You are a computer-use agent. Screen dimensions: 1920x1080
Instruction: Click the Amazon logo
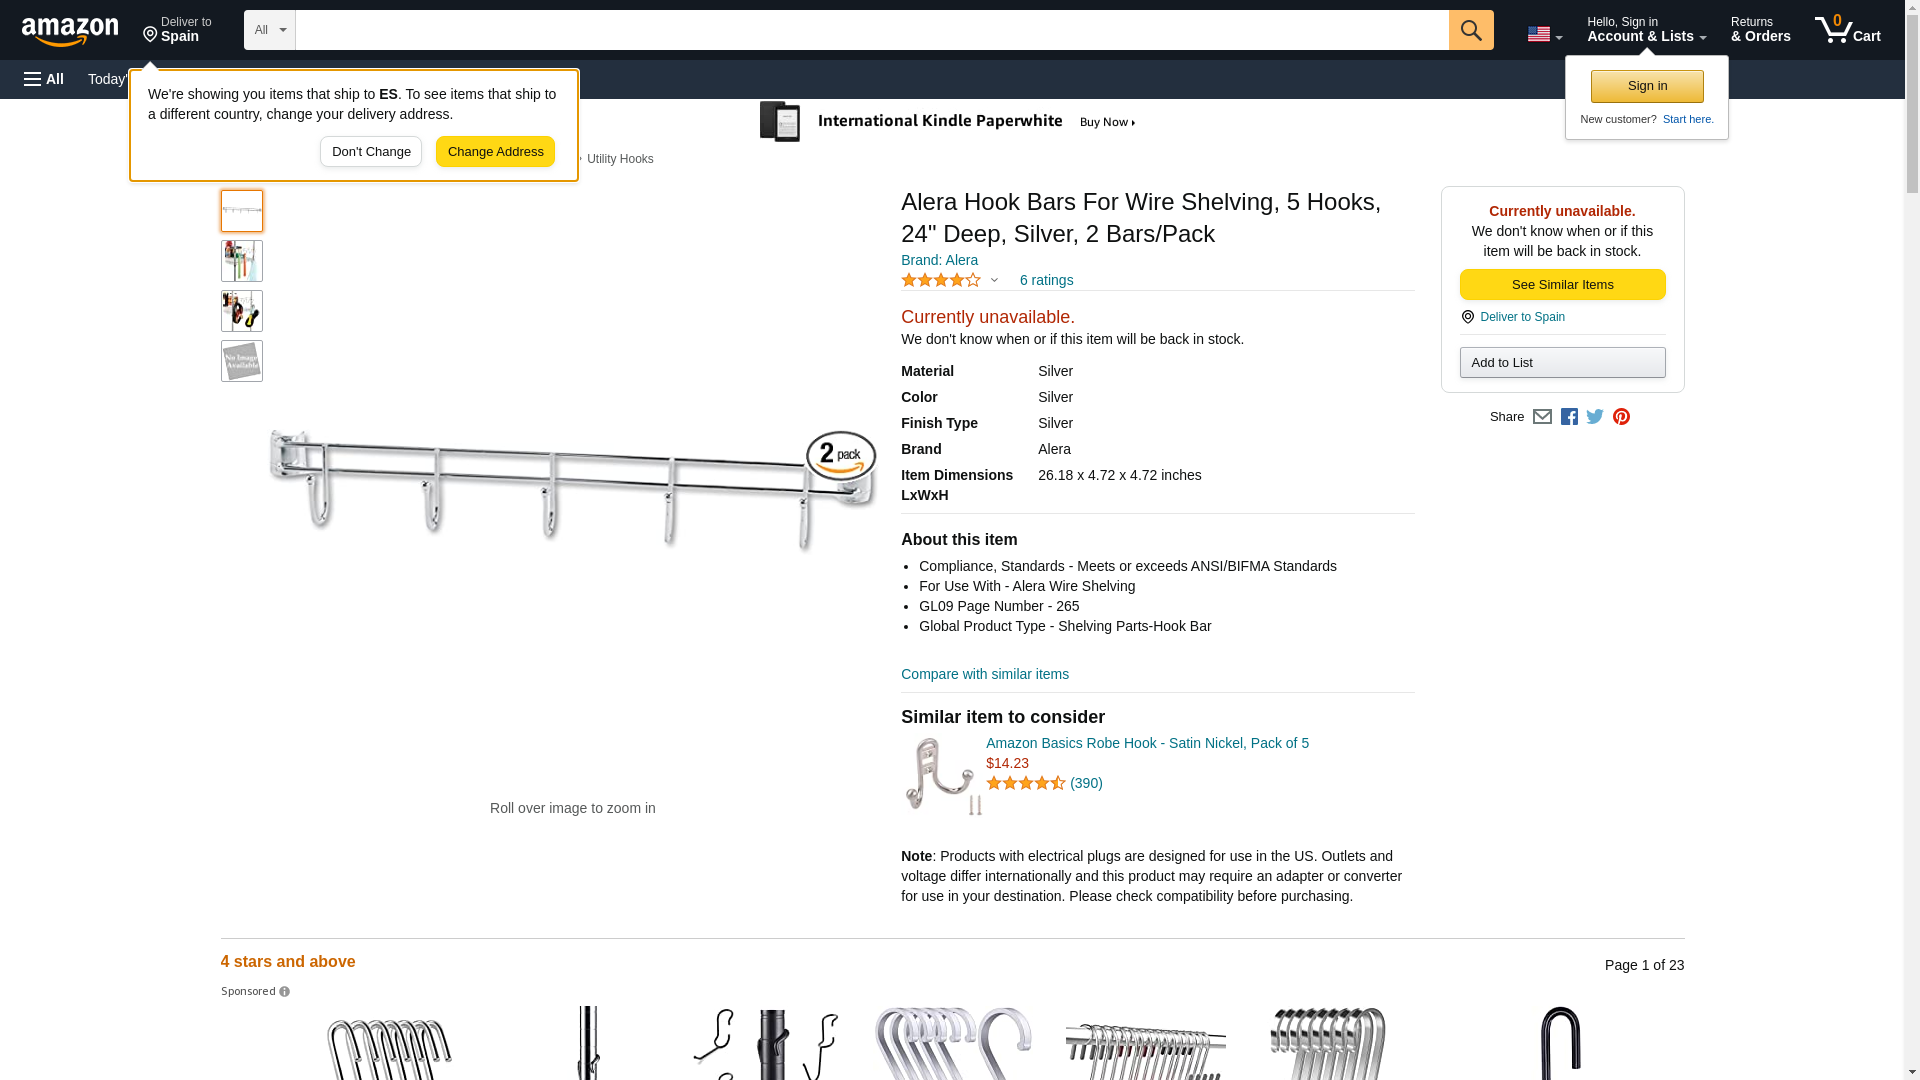(x=70, y=31)
